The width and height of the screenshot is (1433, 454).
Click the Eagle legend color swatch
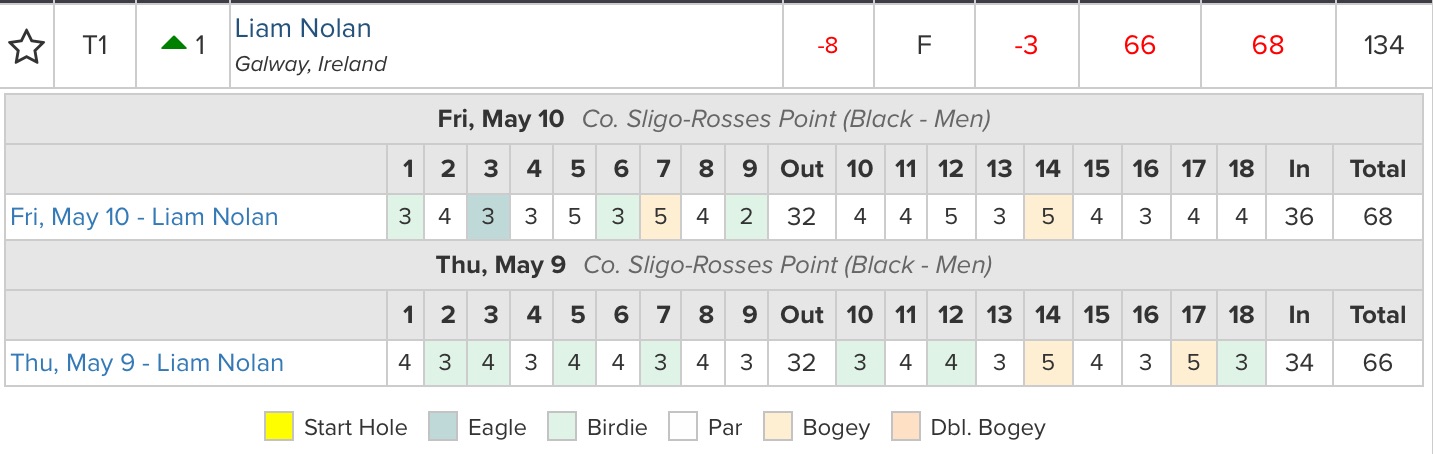pyautogui.click(x=443, y=427)
